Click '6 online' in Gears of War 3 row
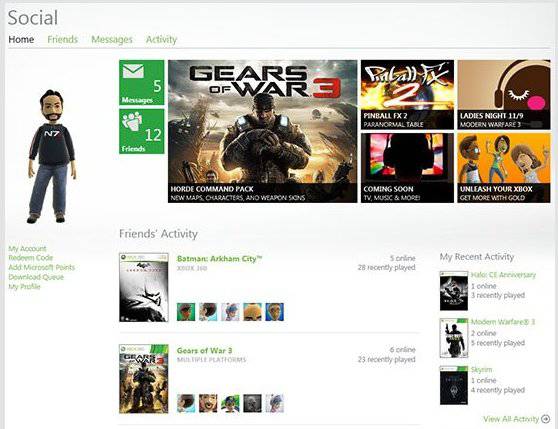 click(x=402, y=350)
